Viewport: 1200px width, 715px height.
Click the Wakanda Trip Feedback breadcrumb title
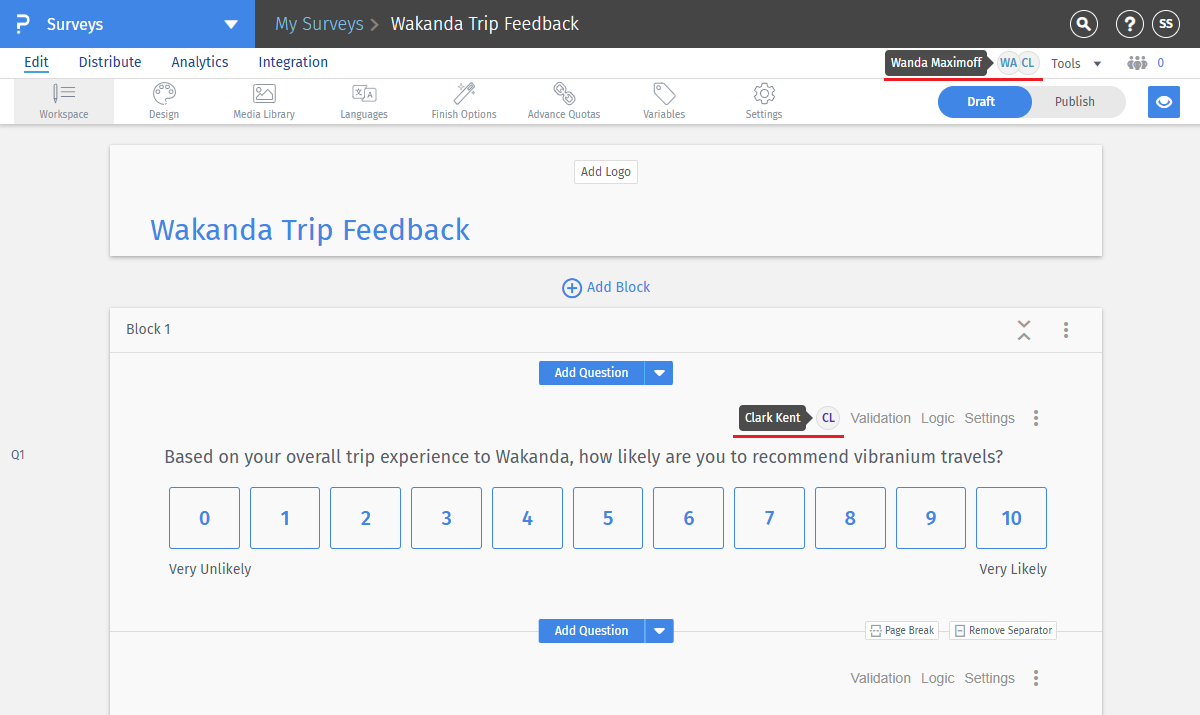tap(485, 24)
